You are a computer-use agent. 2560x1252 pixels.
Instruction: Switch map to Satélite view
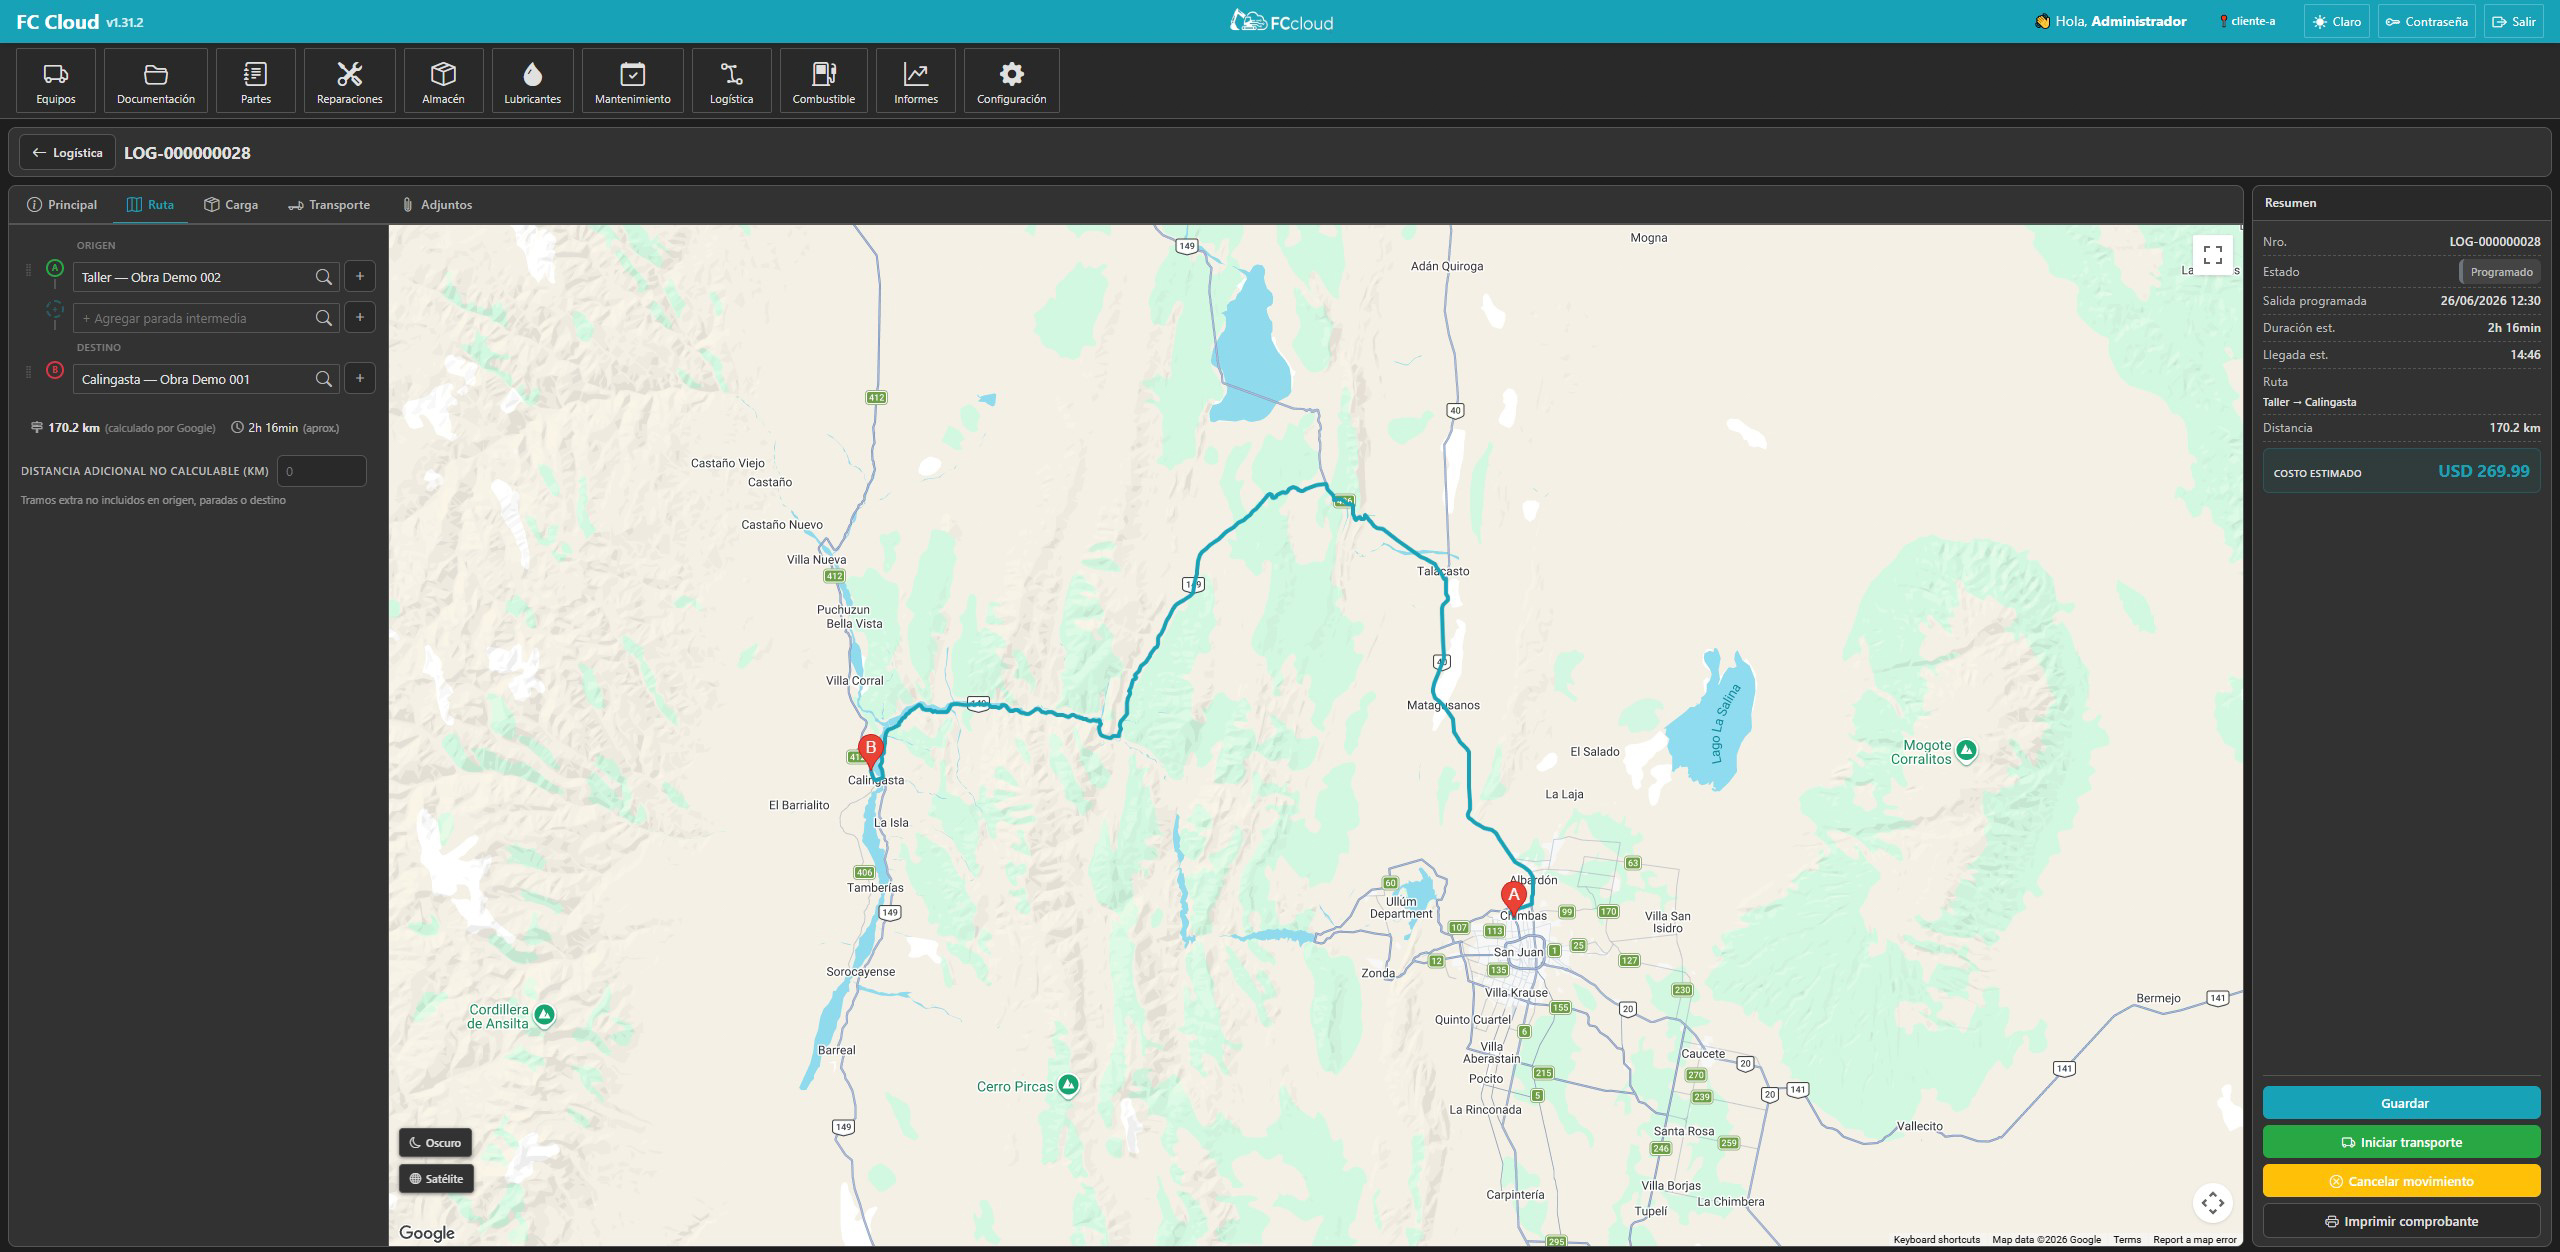437,1179
